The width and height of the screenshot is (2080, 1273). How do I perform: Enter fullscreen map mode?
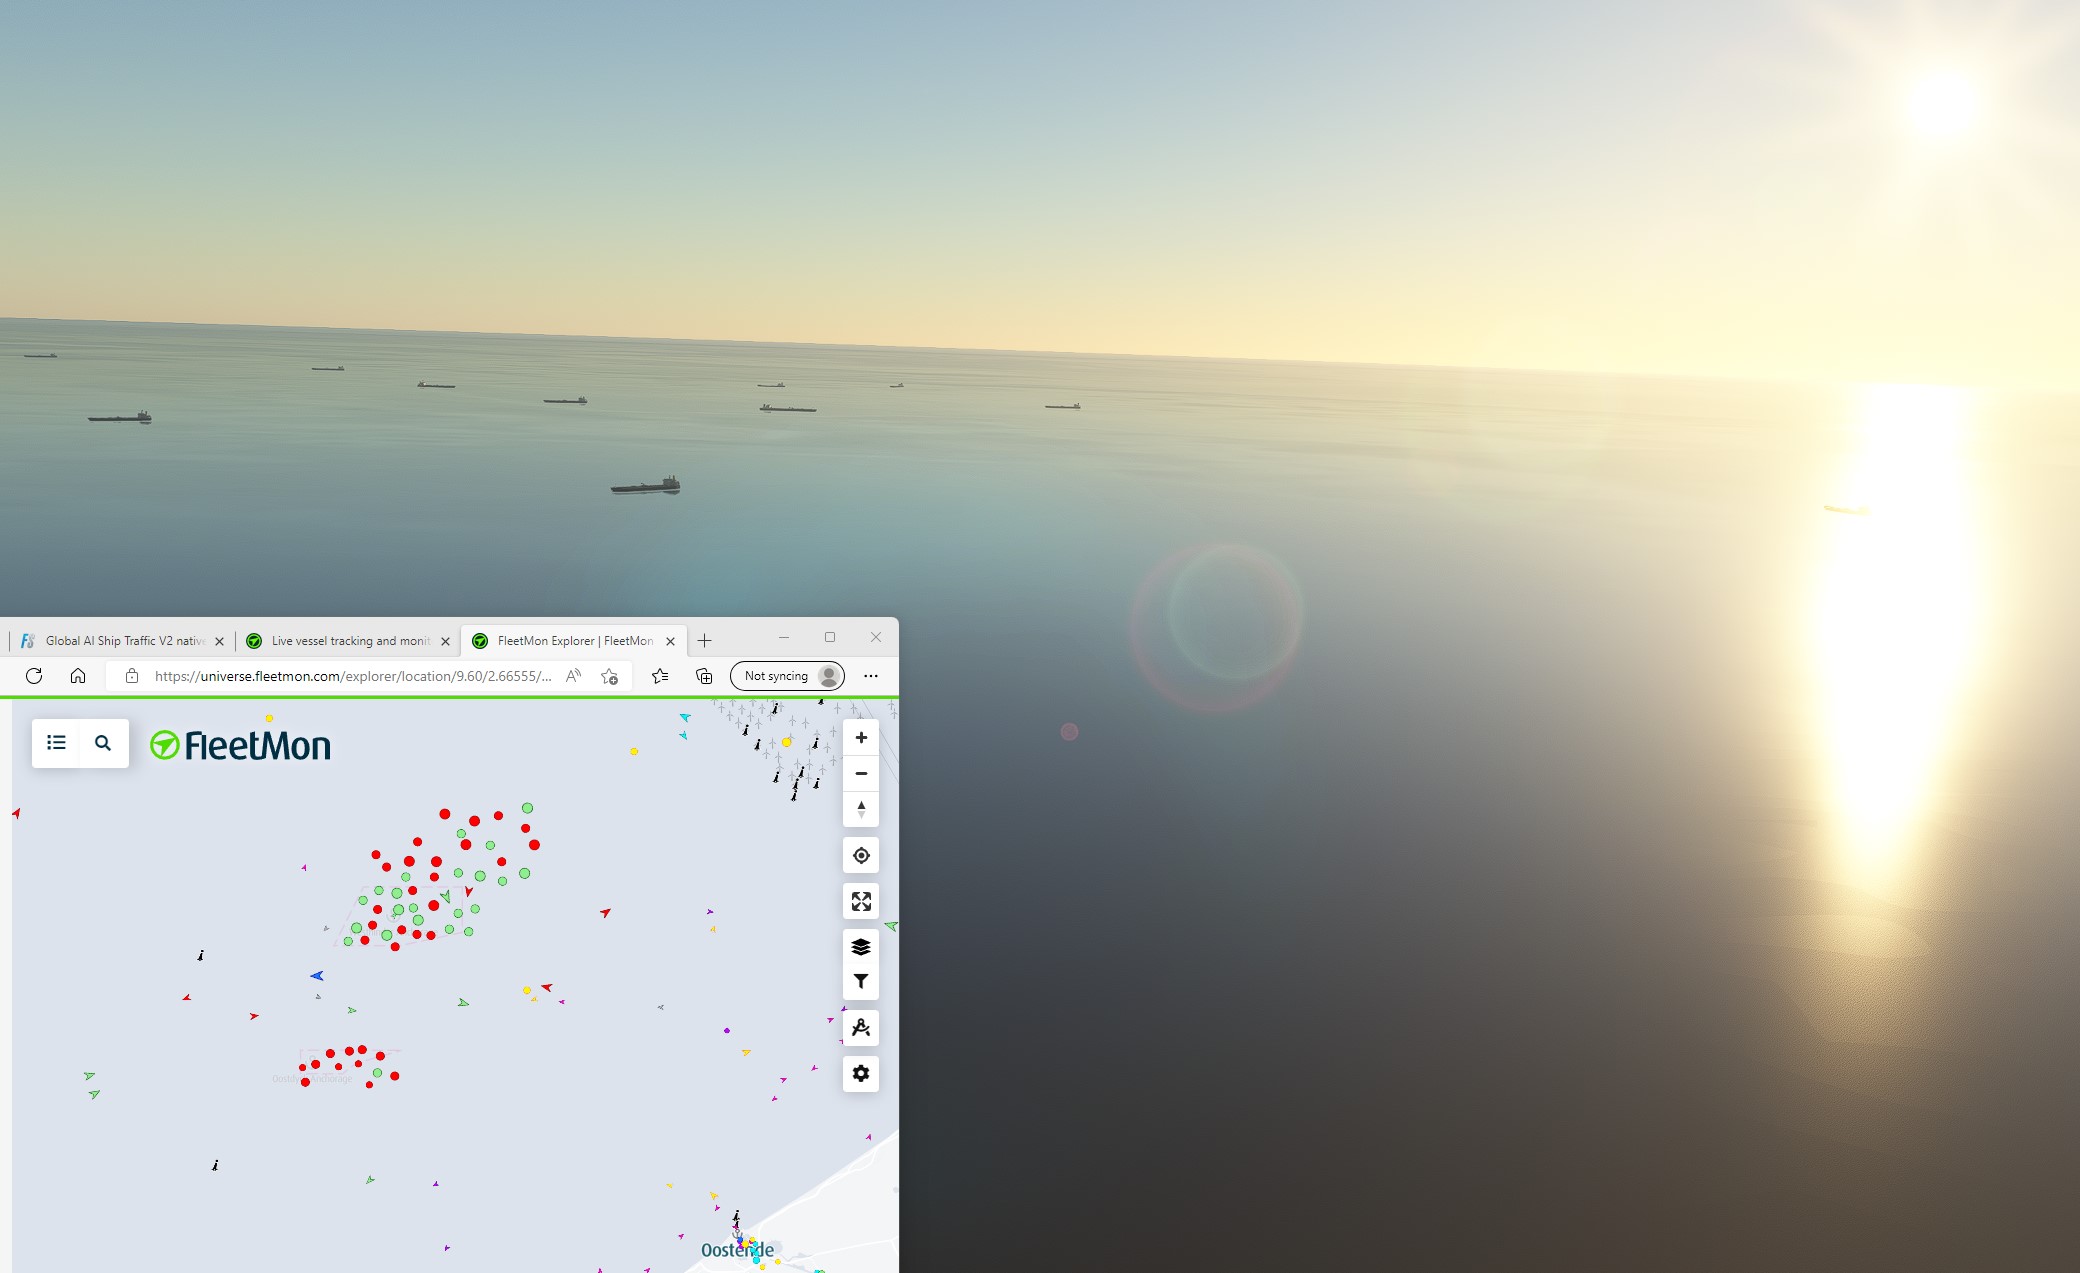861,902
